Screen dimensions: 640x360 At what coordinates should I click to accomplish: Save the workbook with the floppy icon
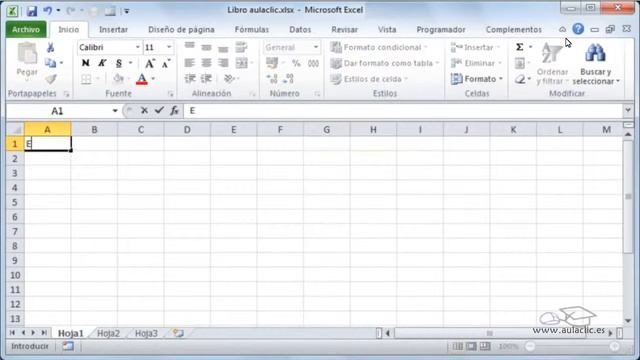click(x=31, y=11)
